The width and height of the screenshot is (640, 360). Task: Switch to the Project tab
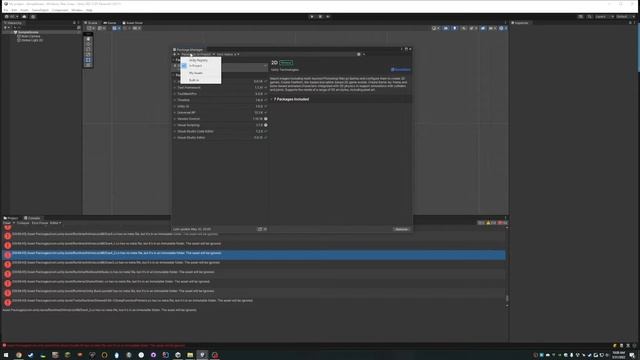pos(11,218)
